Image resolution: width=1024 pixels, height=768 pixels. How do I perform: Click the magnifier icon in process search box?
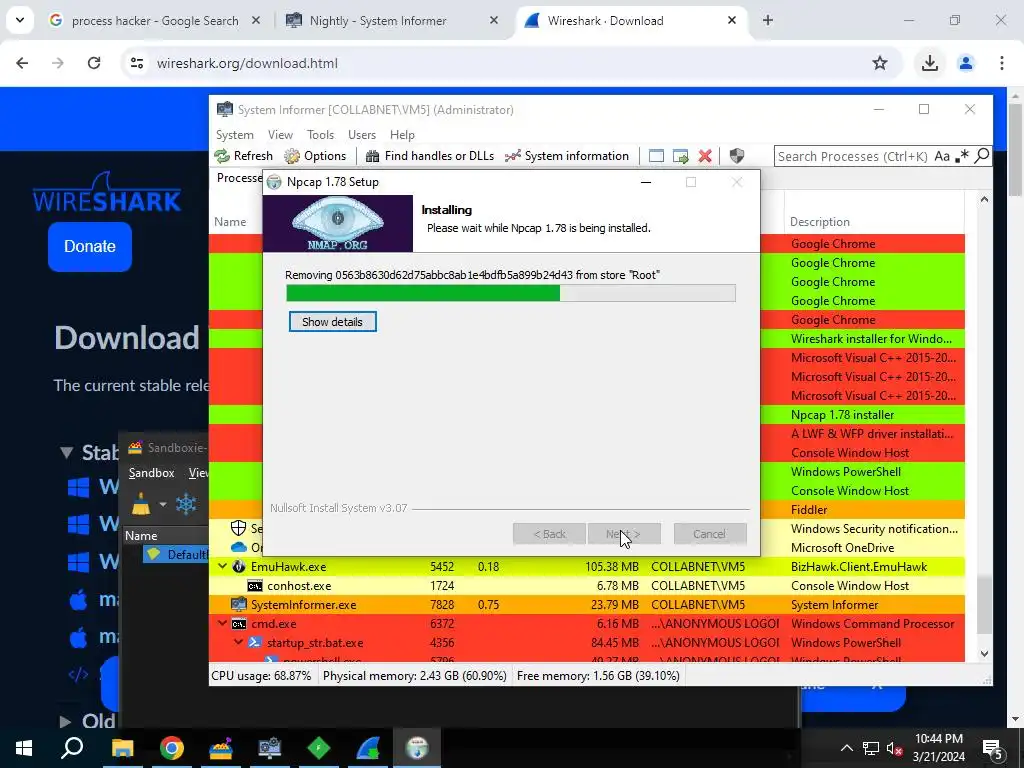(x=982, y=156)
